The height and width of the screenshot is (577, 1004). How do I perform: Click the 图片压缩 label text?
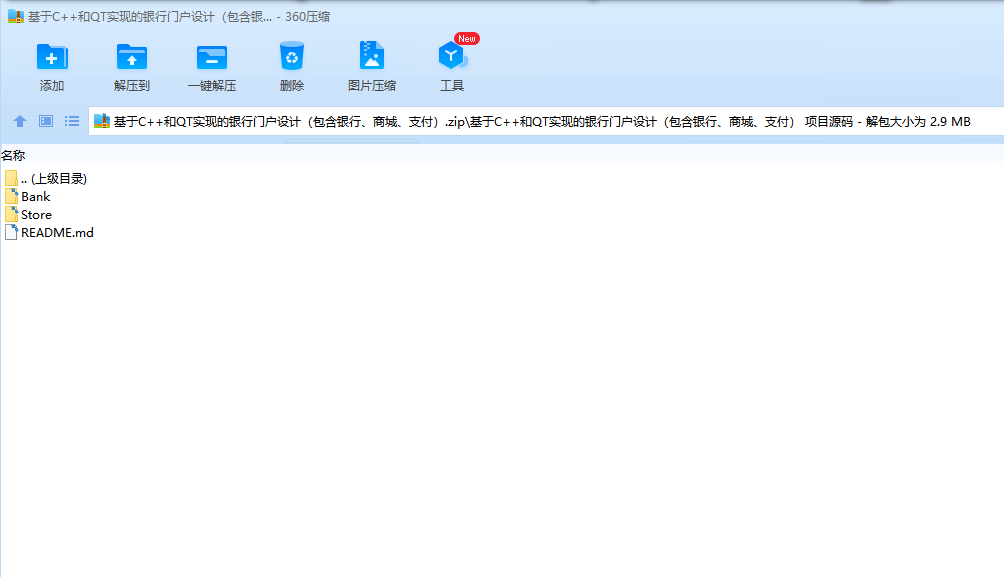[x=372, y=86]
